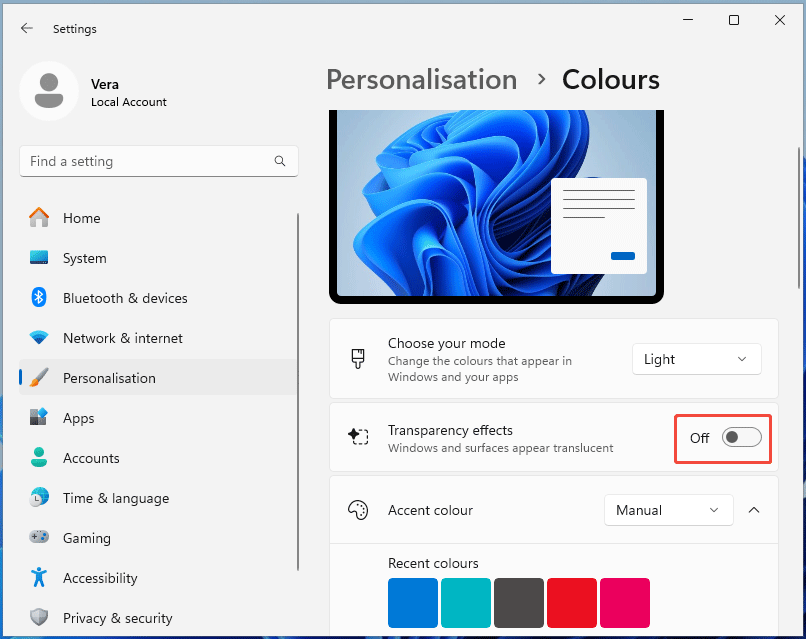The image size is (806, 639).
Task: Click the Transparency effects icon
Action: [x=359, y=437]
